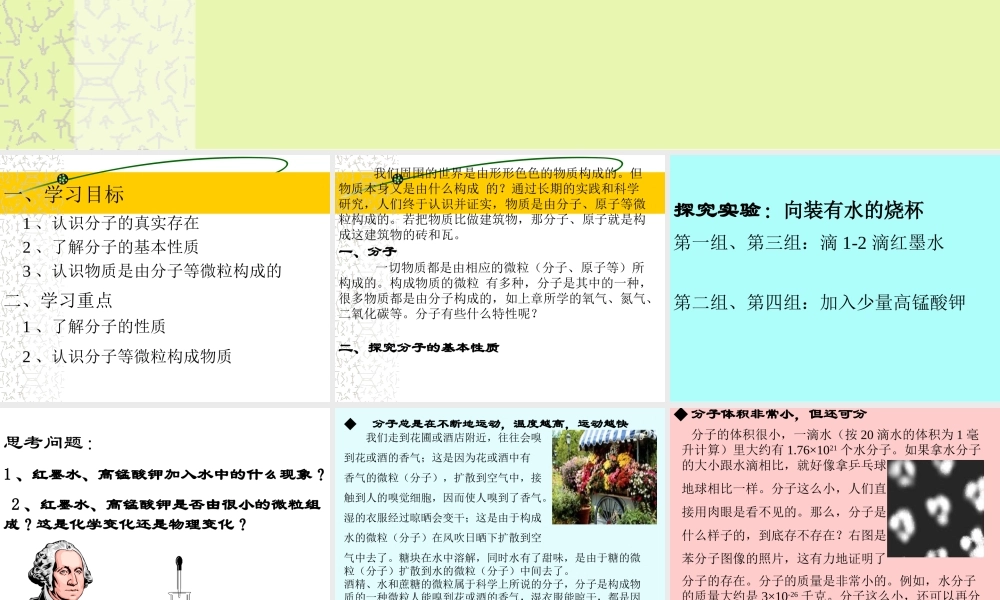Click the portrait illustration of white-haired man
This screenshot has height=600, width=1000.
60,571
